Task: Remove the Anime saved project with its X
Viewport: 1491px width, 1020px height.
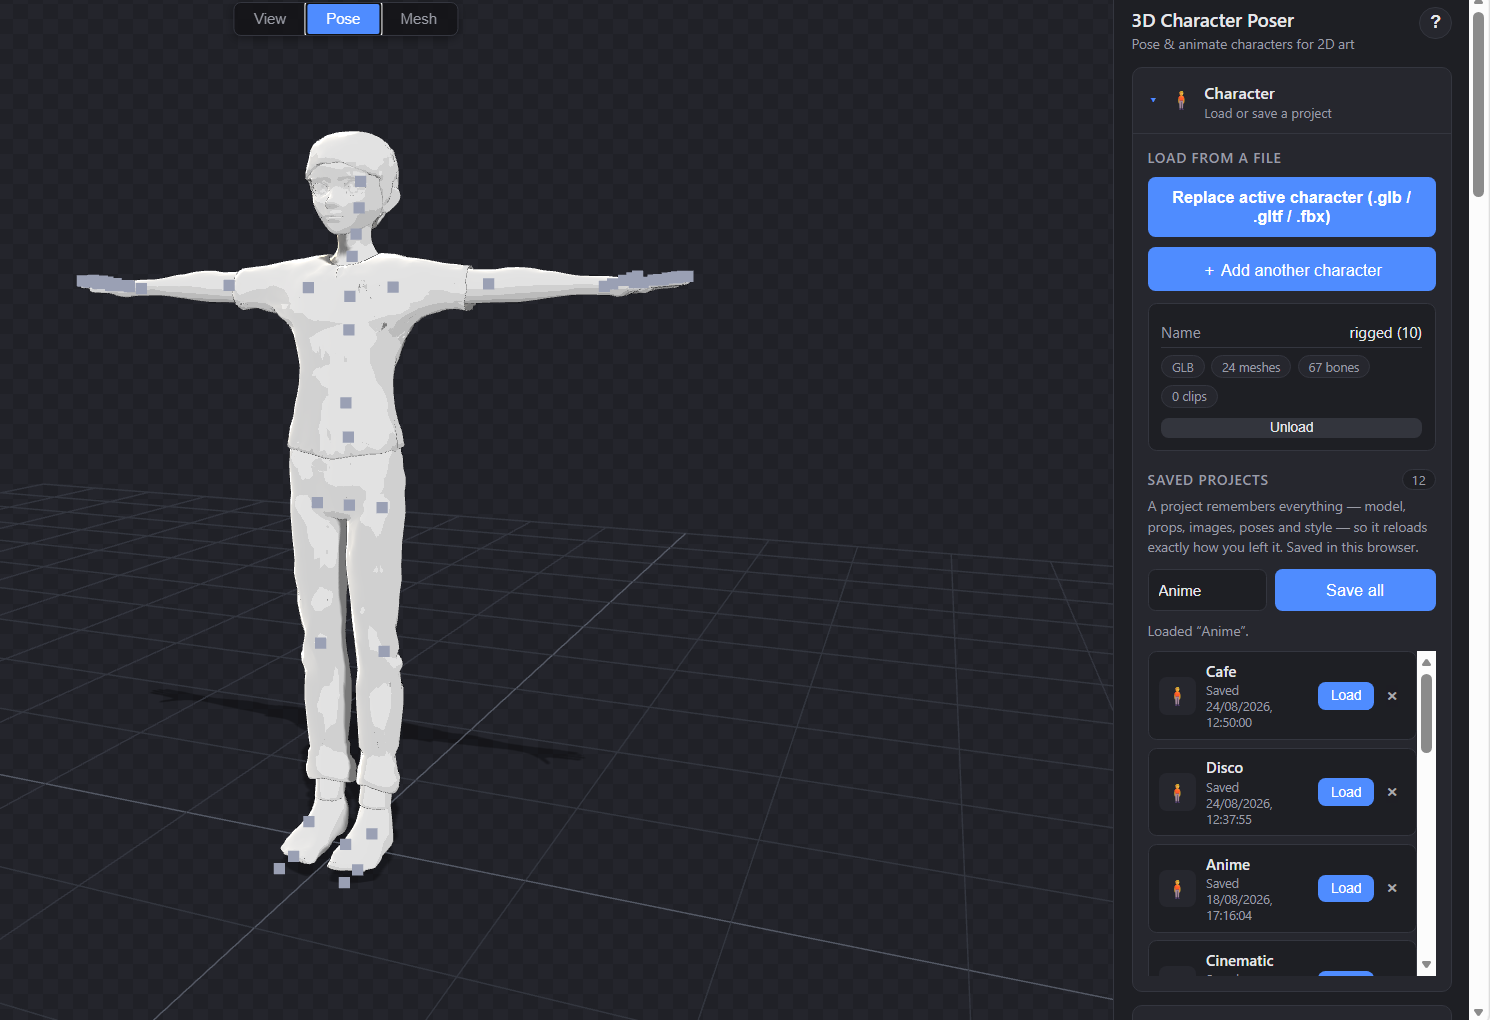Action: pos(1392,888)
